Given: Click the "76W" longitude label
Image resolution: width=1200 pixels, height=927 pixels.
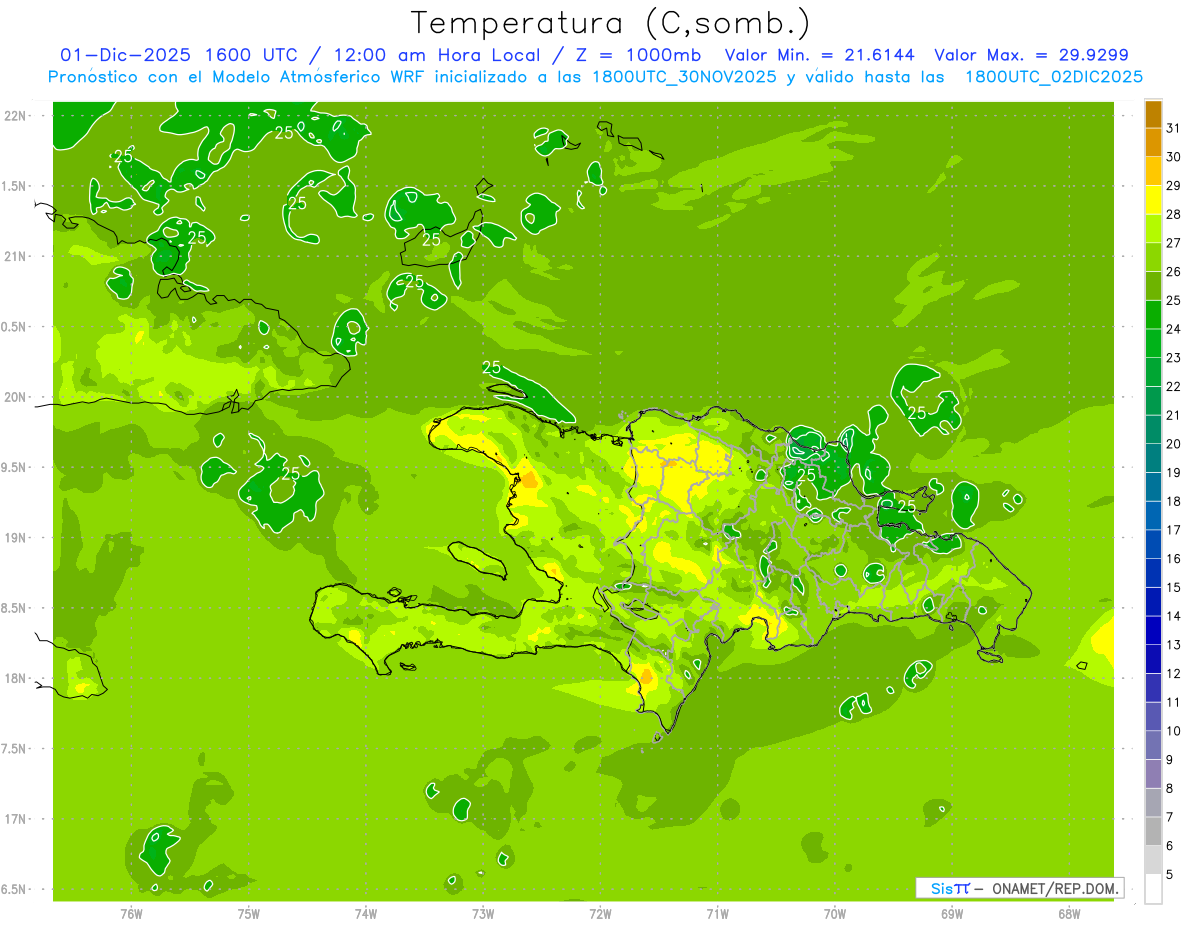Looking at the screenshot, I should pyautogui.click(x=131, y=913).
